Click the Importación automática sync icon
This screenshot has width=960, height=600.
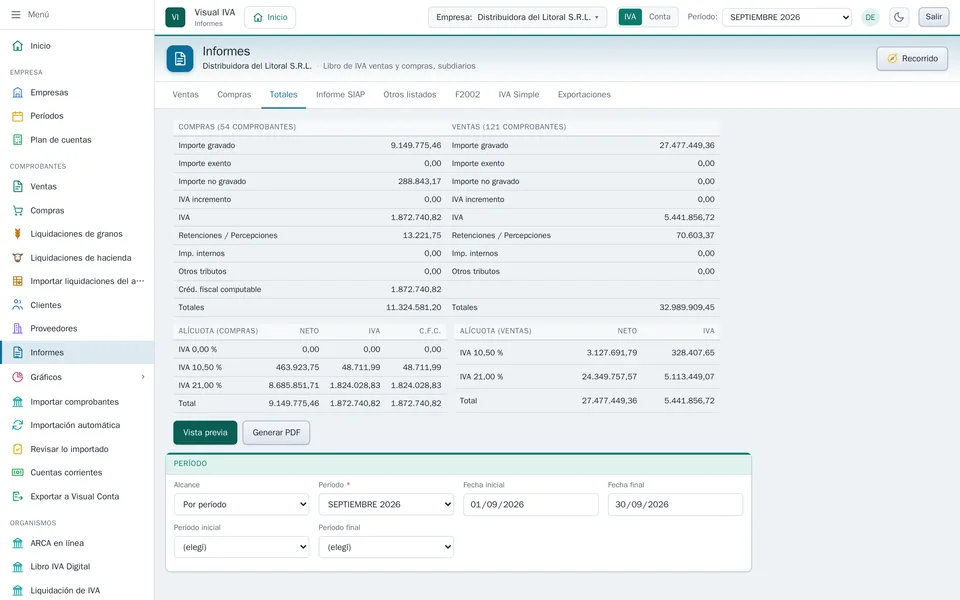tap(18, 425)
